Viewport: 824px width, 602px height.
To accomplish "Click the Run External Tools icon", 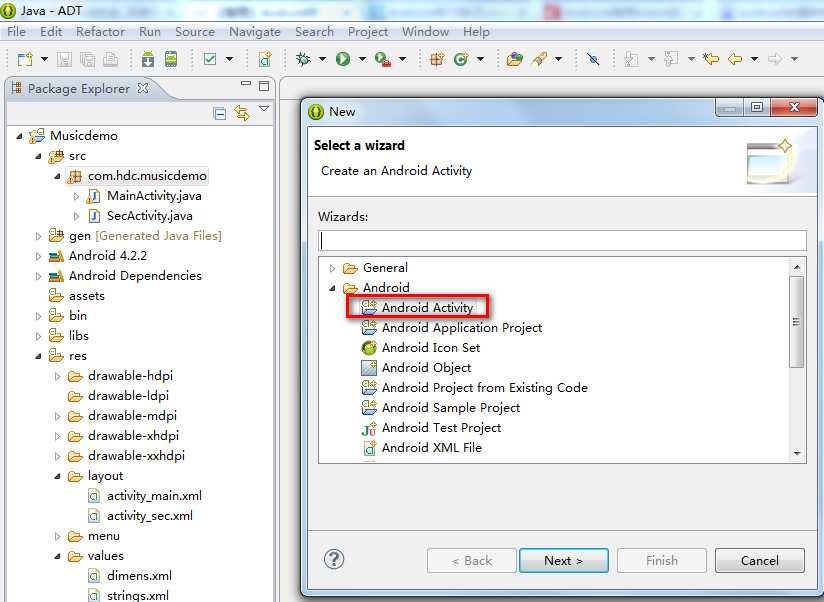I will pyautogui.click(x=383, y=59).
